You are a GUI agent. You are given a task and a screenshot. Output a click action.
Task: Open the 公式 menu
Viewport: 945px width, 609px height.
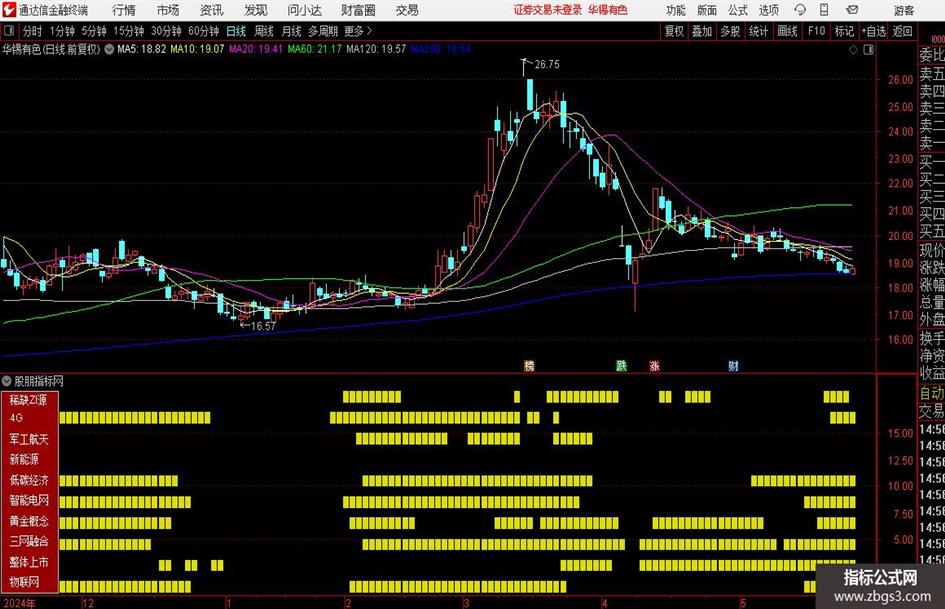737,10
